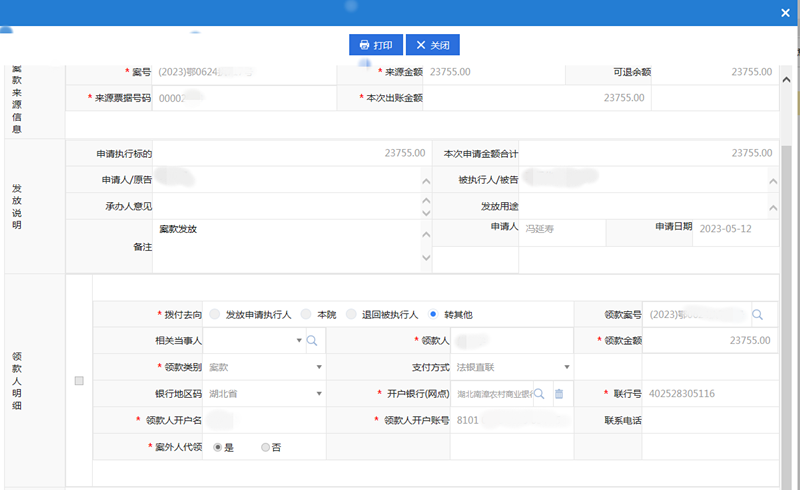Click the 发放用途 input field

pyautogui.click(x=644, y=206)
